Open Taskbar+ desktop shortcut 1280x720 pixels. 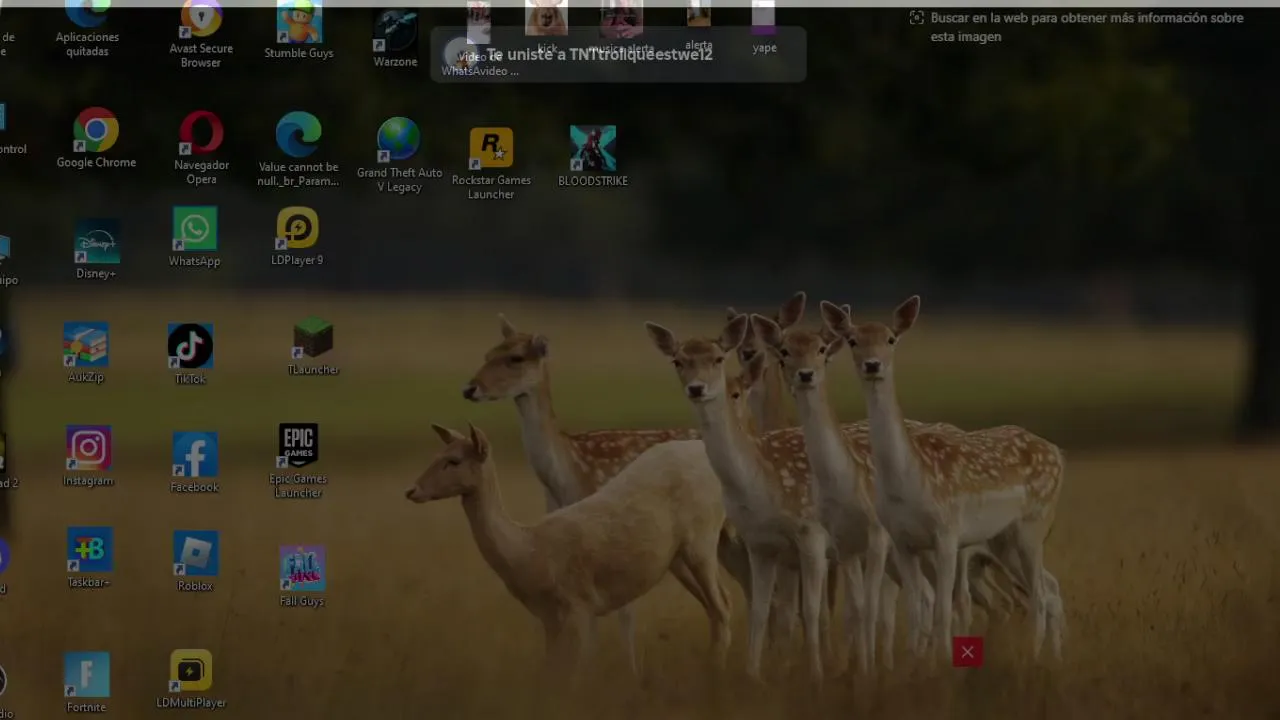coord(89,558)
